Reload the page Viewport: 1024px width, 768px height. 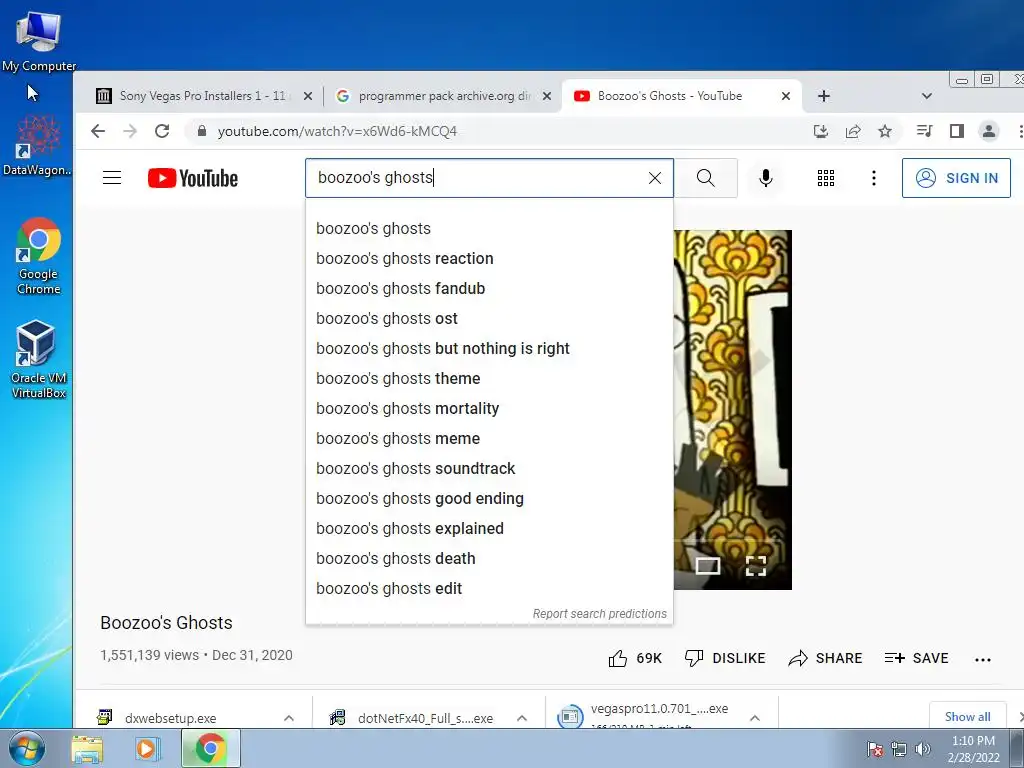point(162,131)
